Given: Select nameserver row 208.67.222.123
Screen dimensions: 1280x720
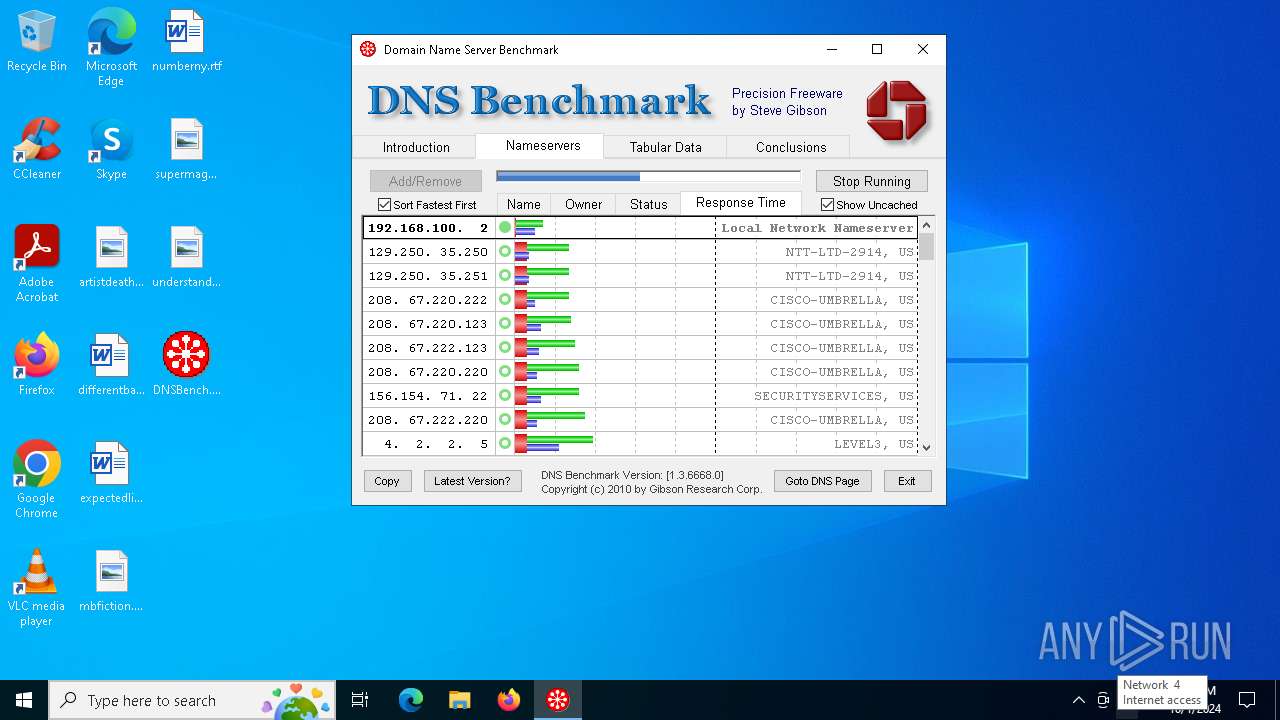Looking at the screenshot, I should (x=640, y=348).
